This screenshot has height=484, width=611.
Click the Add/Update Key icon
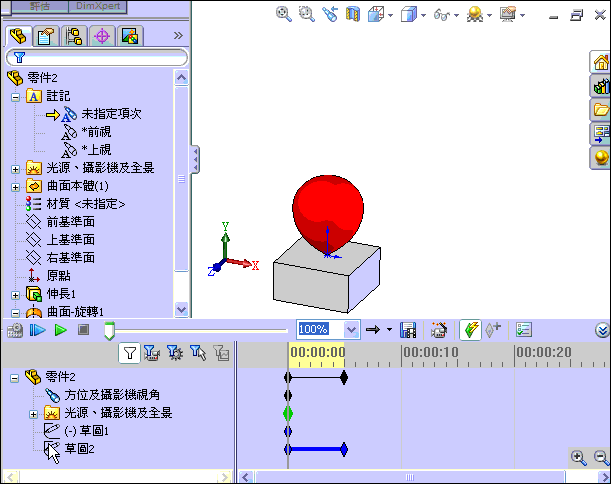493,330
